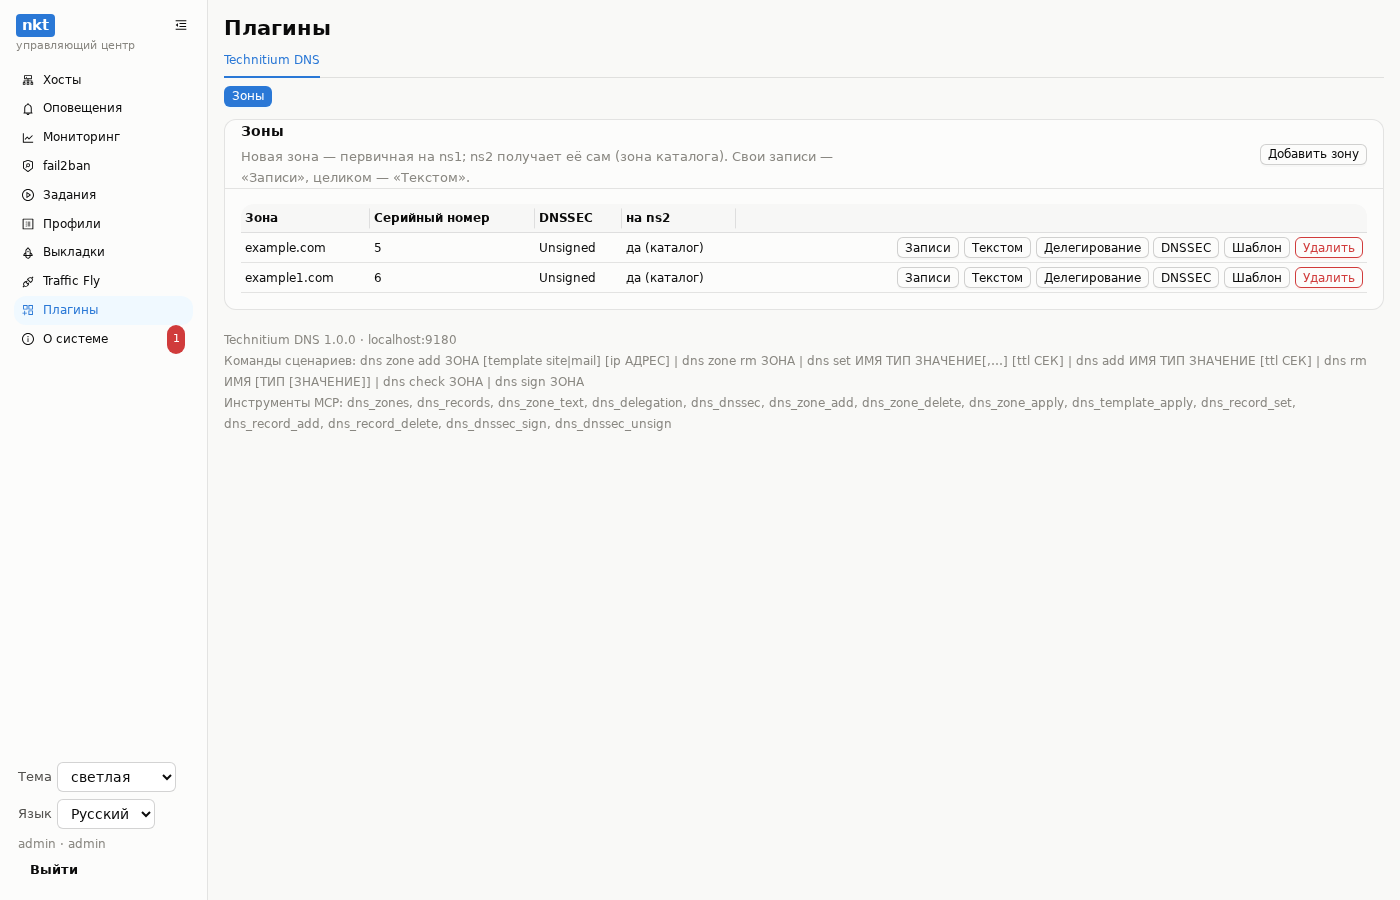Click the red notification badge on О системе

pyautogui.click(x=176, y=339)
